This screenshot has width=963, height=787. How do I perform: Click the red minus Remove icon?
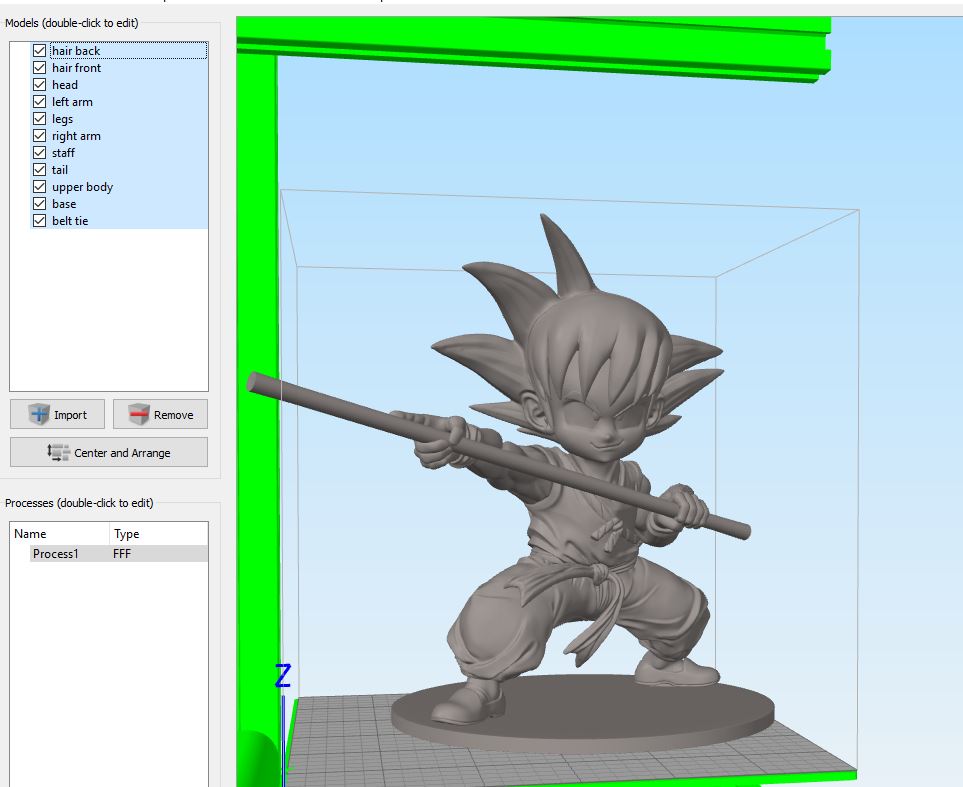[139, 414]
